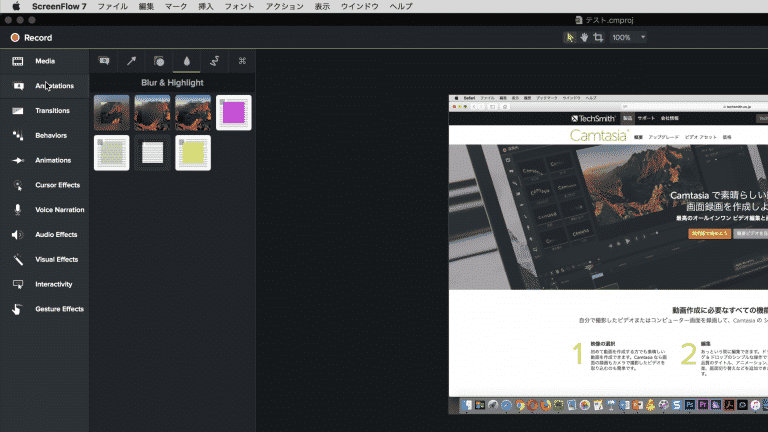
Task: Open the Behaviors panel
Action: tap(44, 135)
